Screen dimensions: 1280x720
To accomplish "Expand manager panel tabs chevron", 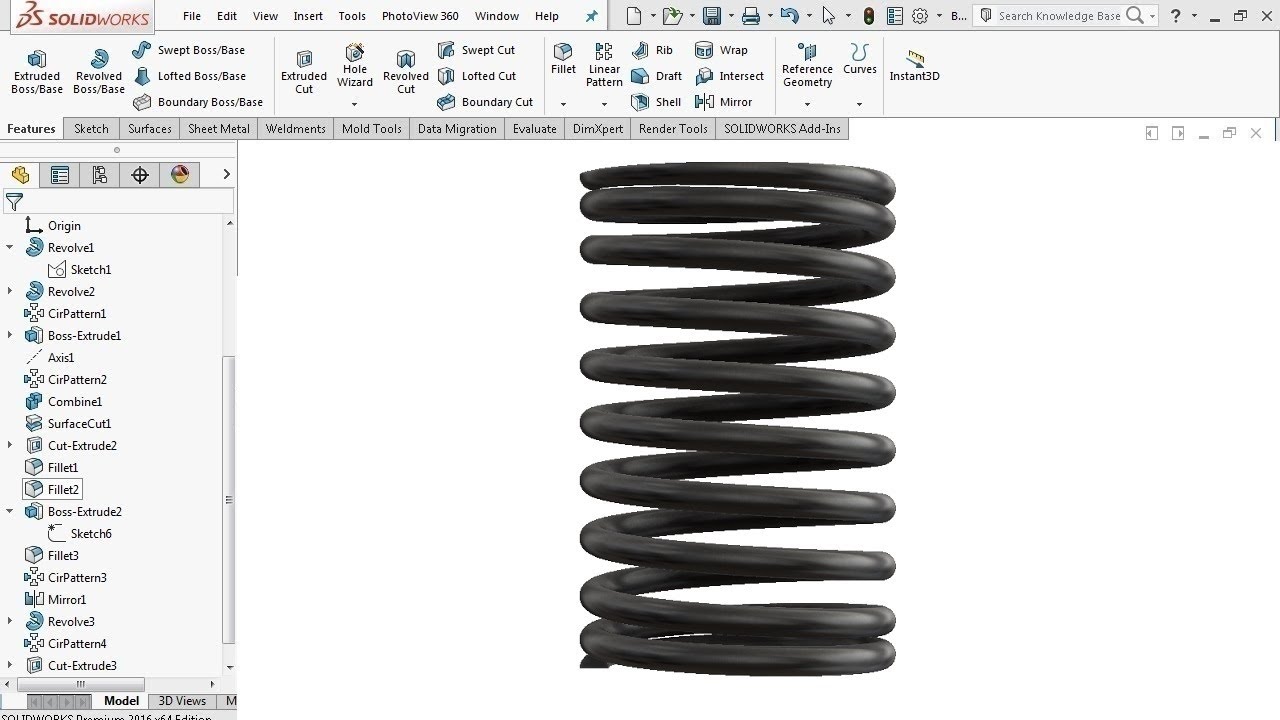I will coord(226,174).
